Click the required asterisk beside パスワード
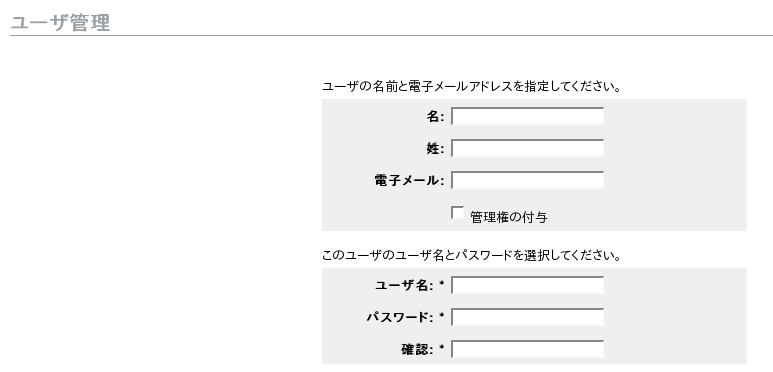 pos(442,316)
